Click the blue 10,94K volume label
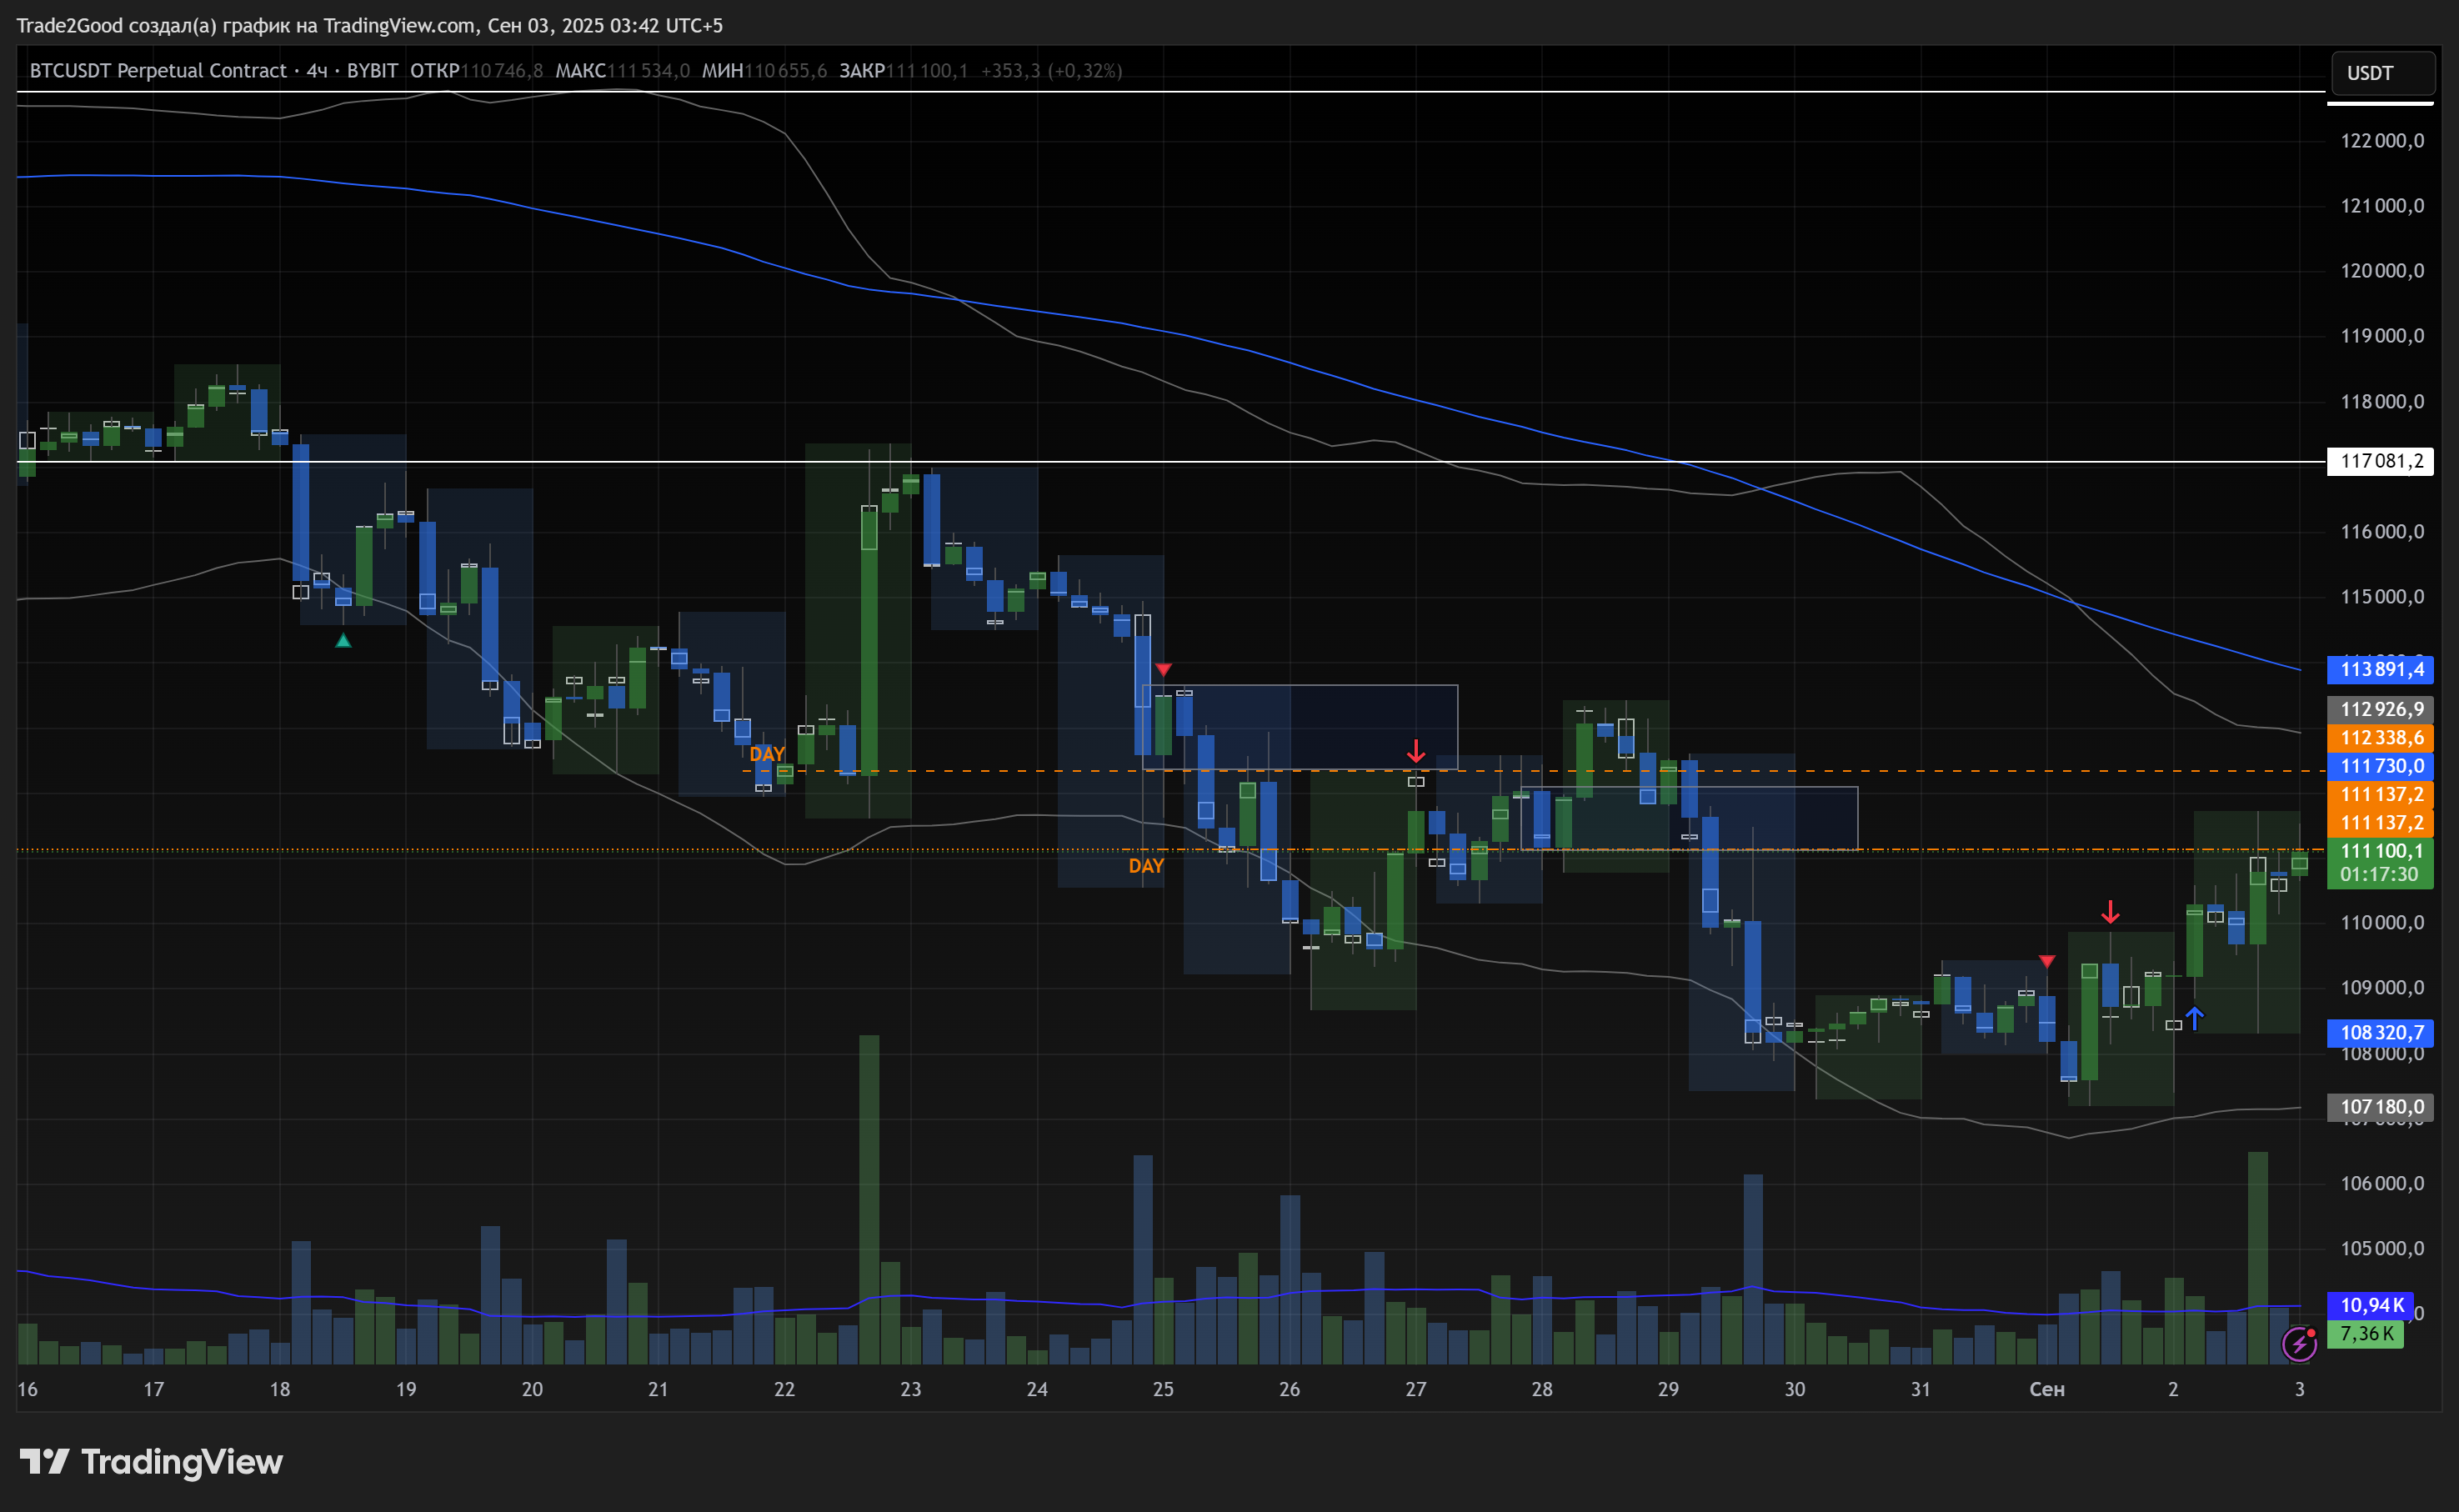 click(2370, 1305)
